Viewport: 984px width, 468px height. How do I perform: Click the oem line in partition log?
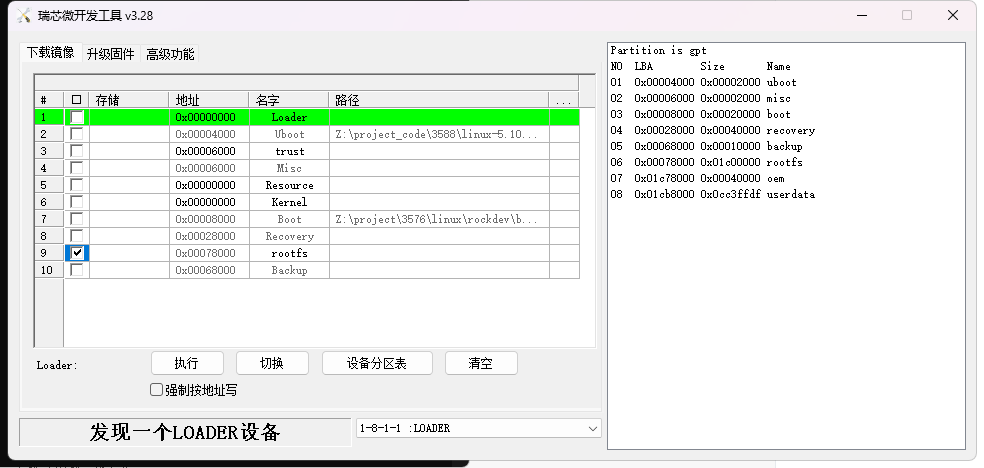click(698, 178)
